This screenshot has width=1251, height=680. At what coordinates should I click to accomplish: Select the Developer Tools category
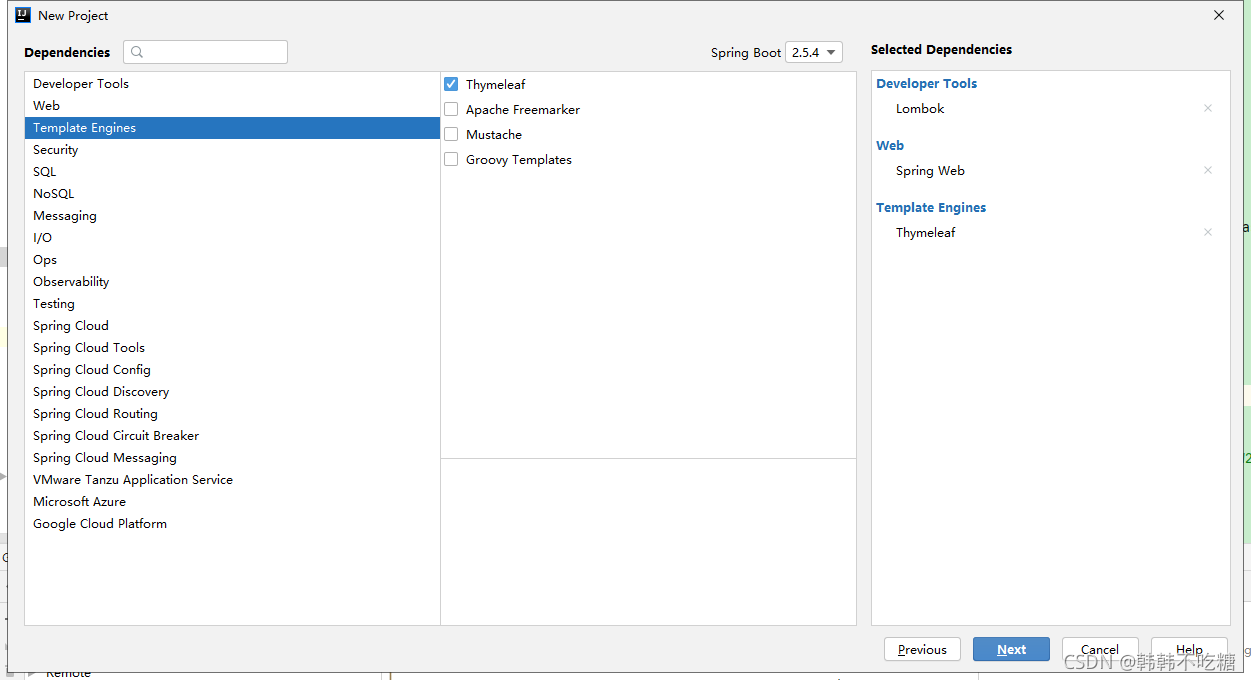pos(232,84)
